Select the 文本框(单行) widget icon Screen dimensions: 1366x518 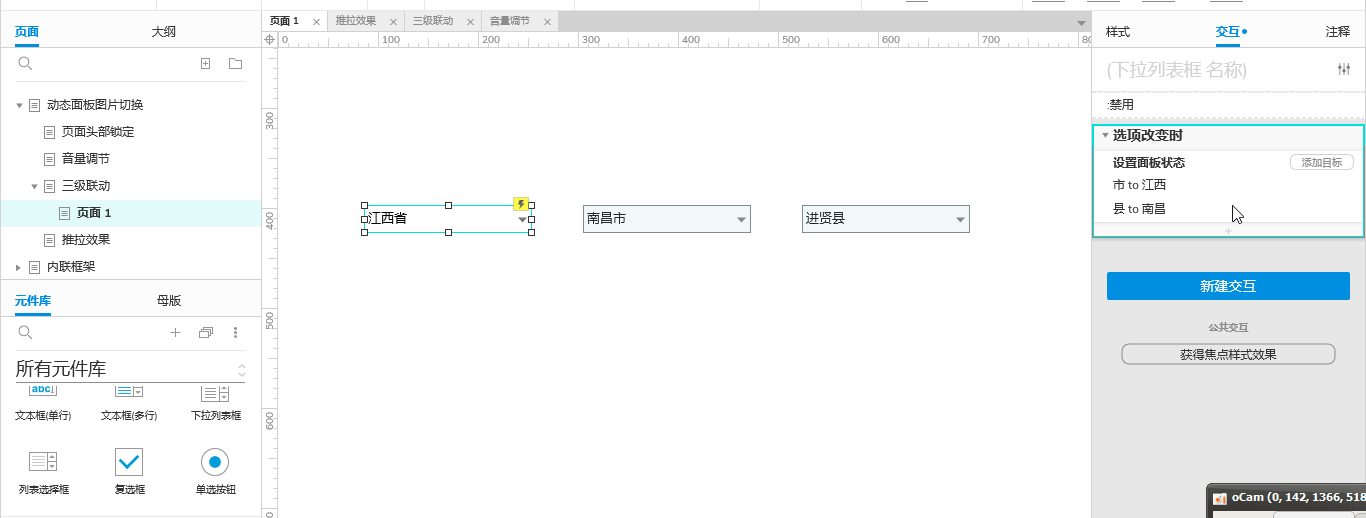point(43,392)
